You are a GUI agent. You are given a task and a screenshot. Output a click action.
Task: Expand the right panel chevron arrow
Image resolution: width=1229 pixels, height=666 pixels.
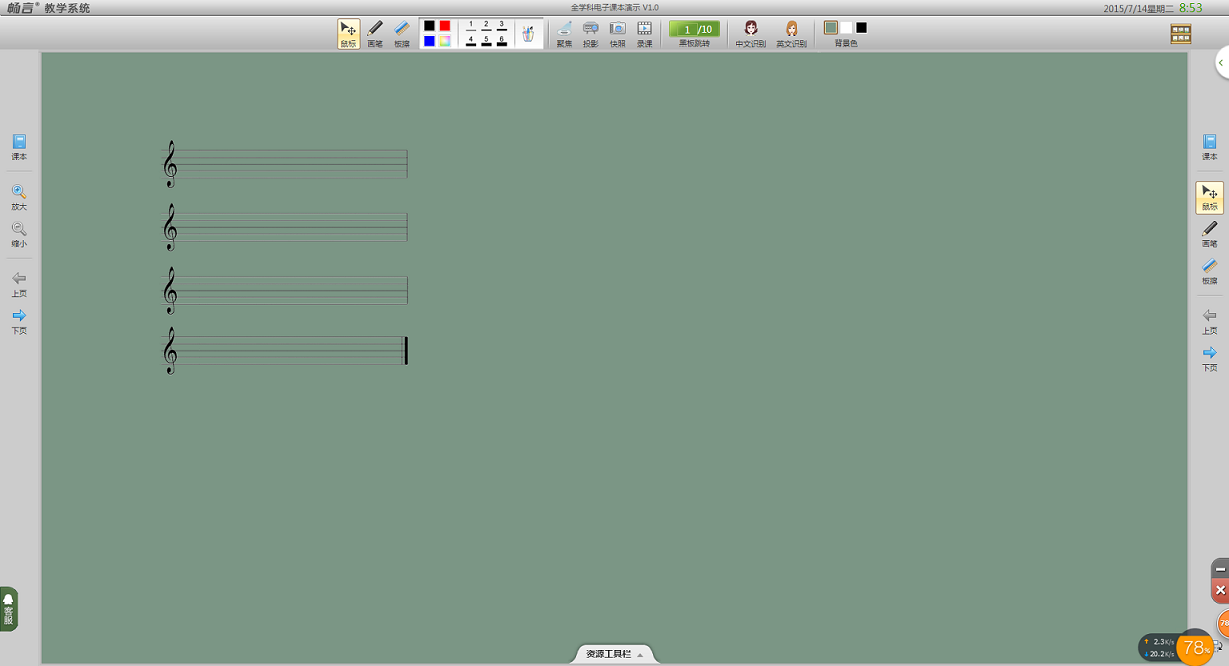(x=1221, y=62)
